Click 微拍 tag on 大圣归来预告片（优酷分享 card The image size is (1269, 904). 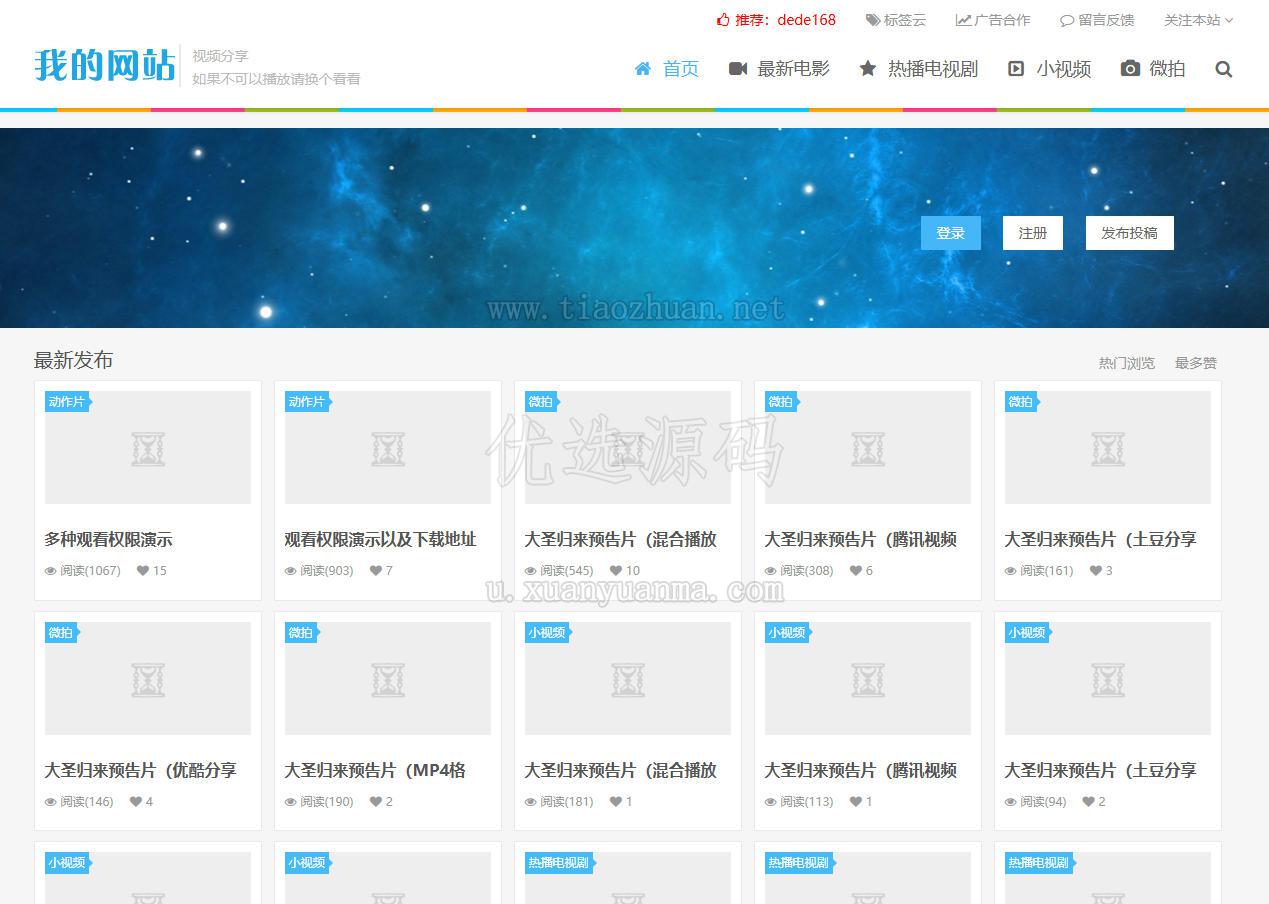coord(61,633)
